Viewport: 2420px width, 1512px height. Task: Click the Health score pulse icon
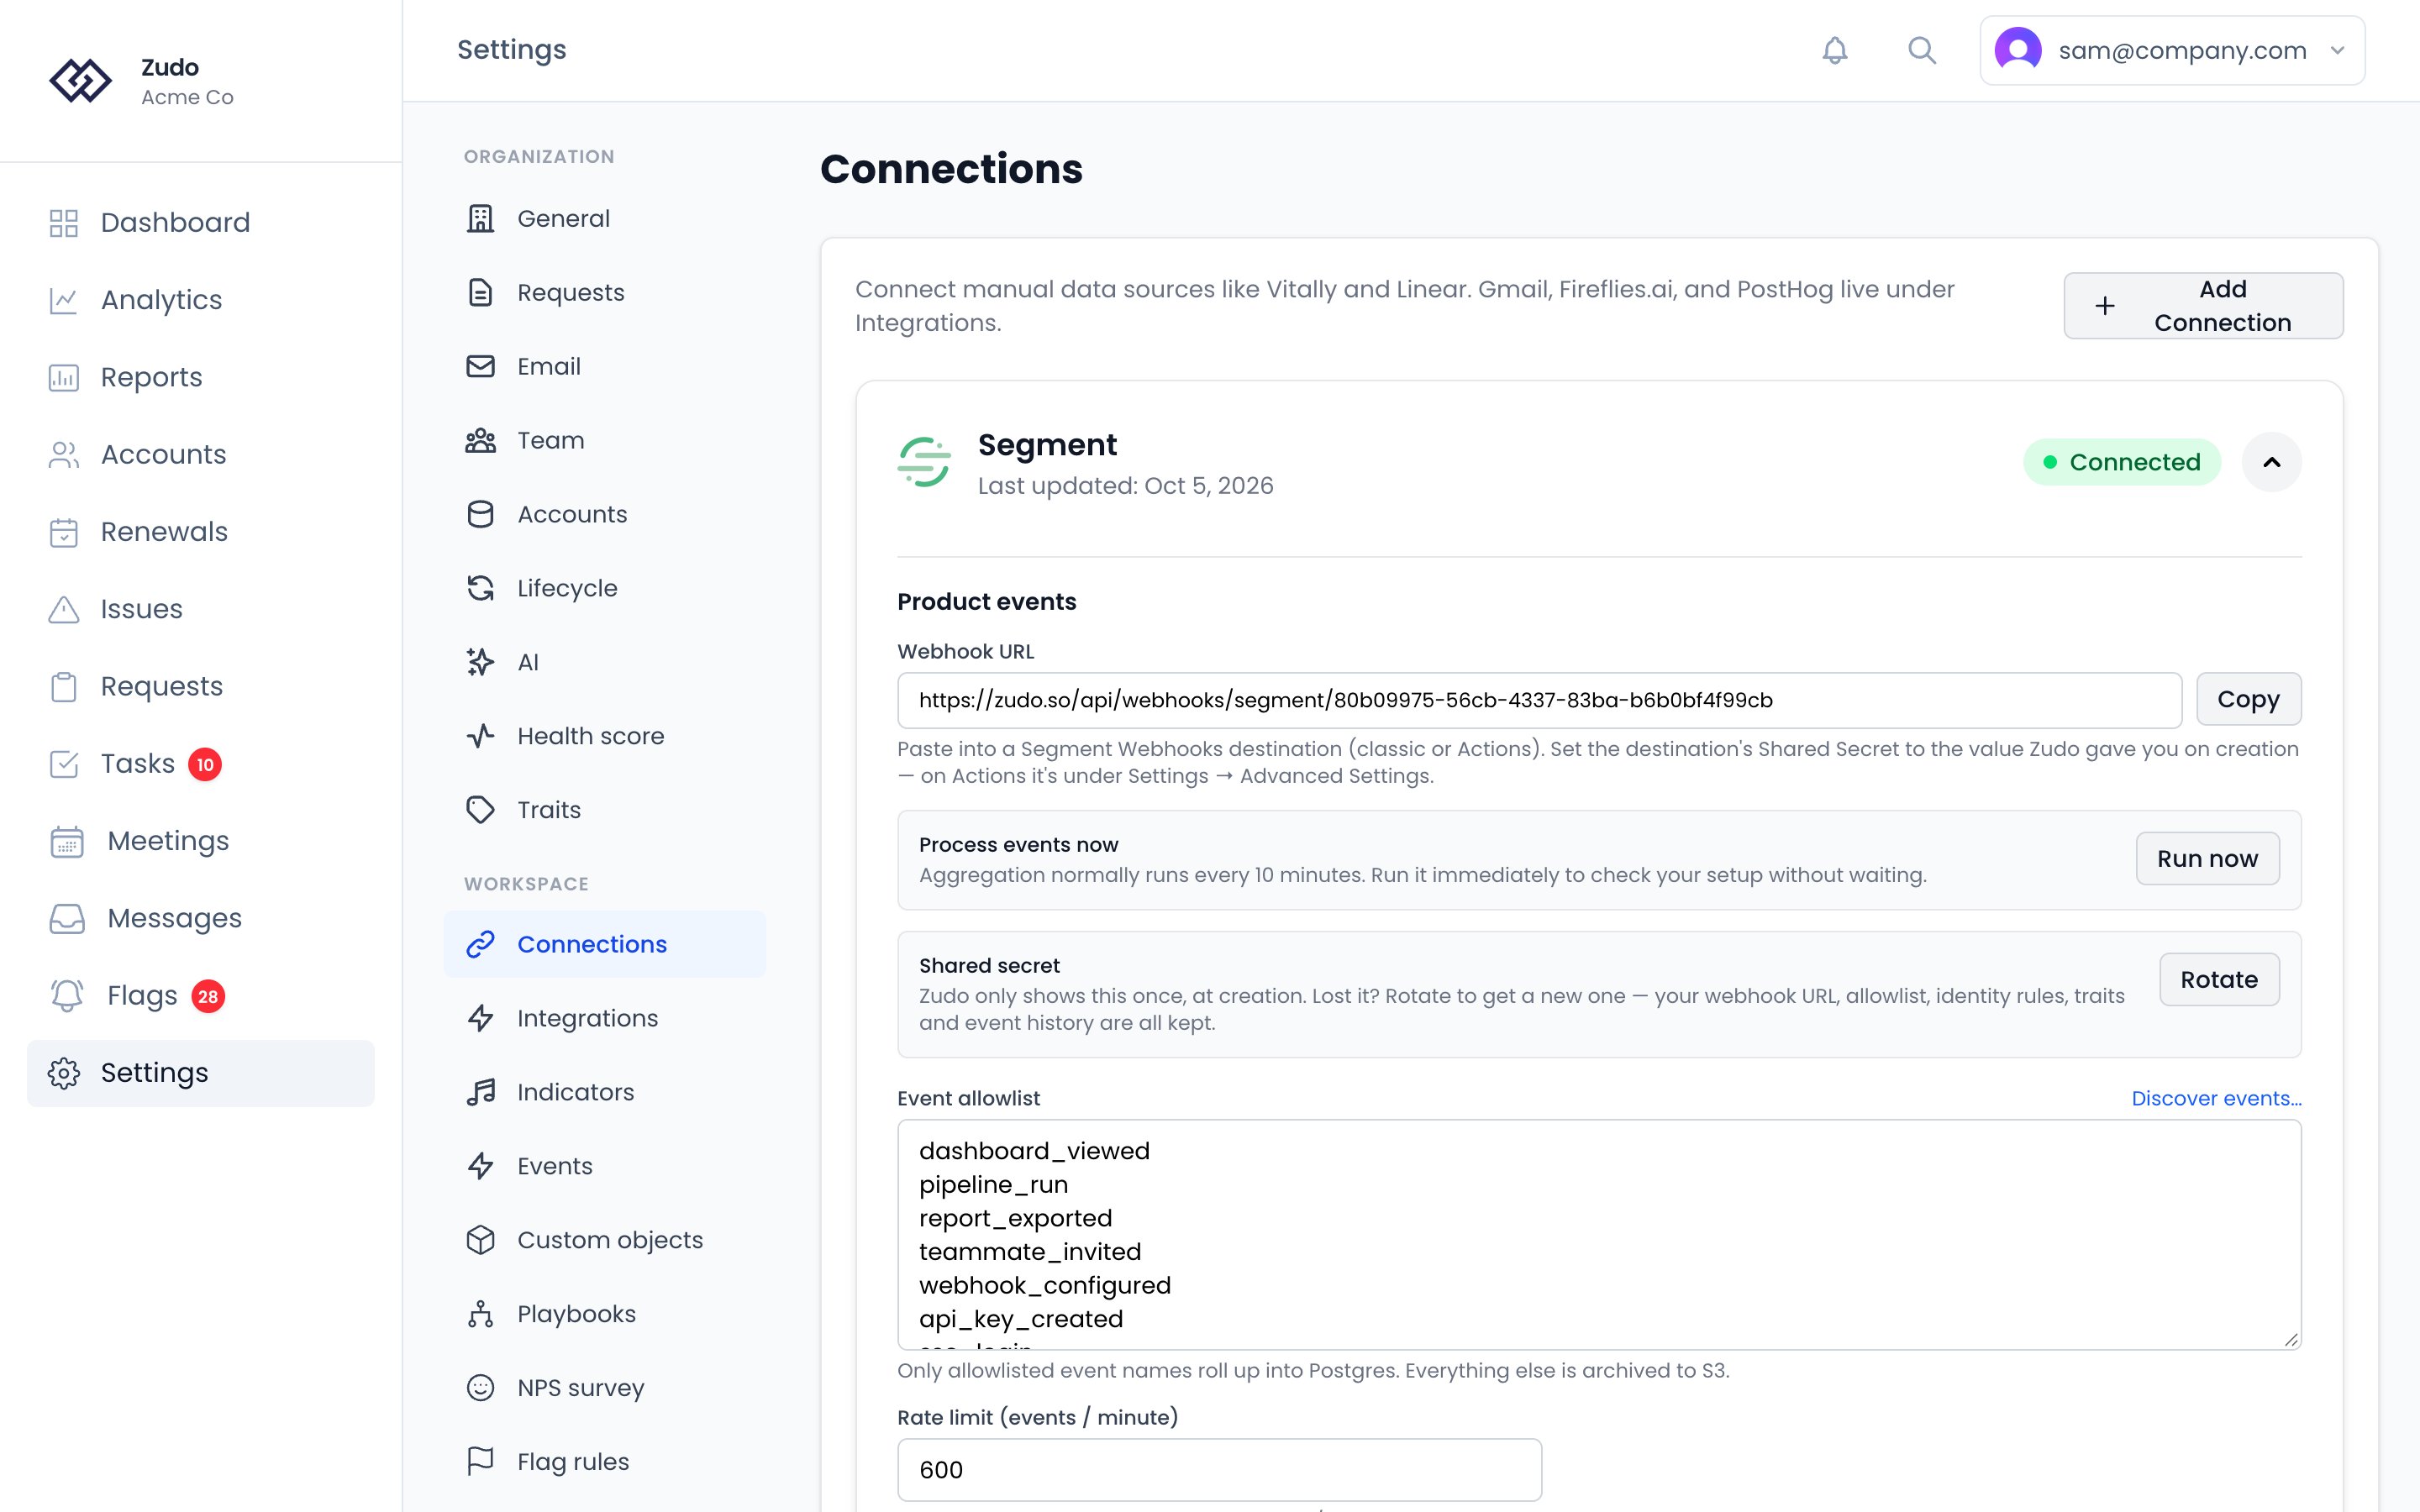(481, 736)
